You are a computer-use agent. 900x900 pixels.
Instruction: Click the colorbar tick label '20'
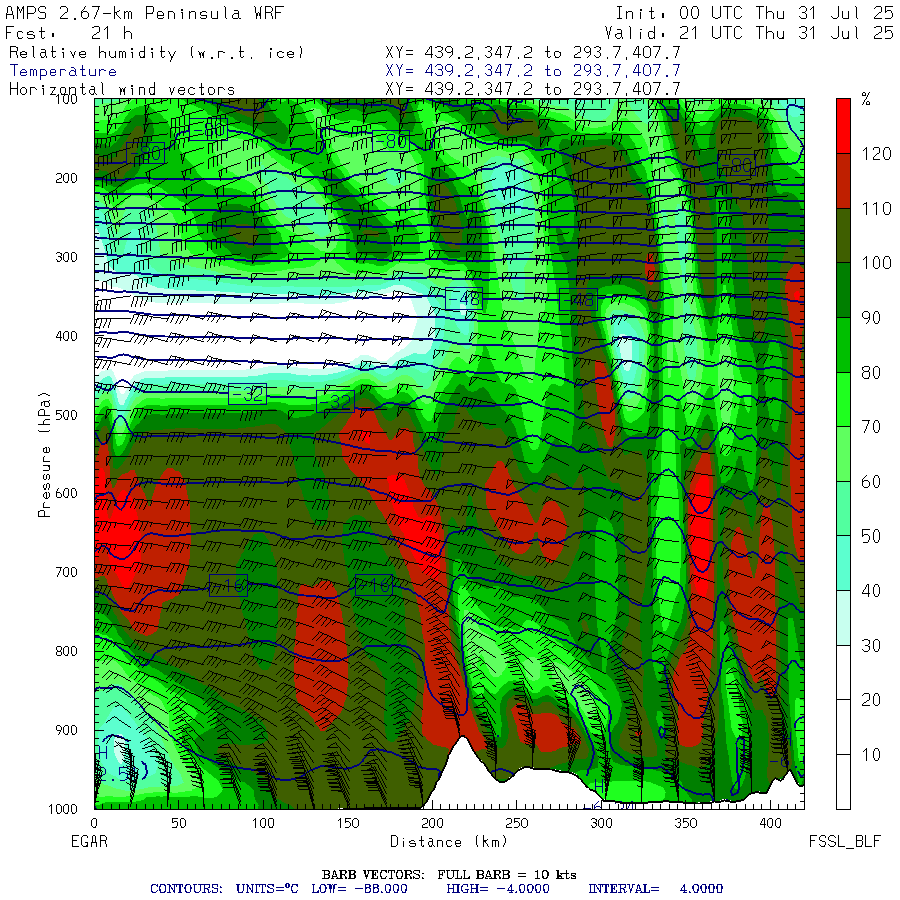(871, 700)
